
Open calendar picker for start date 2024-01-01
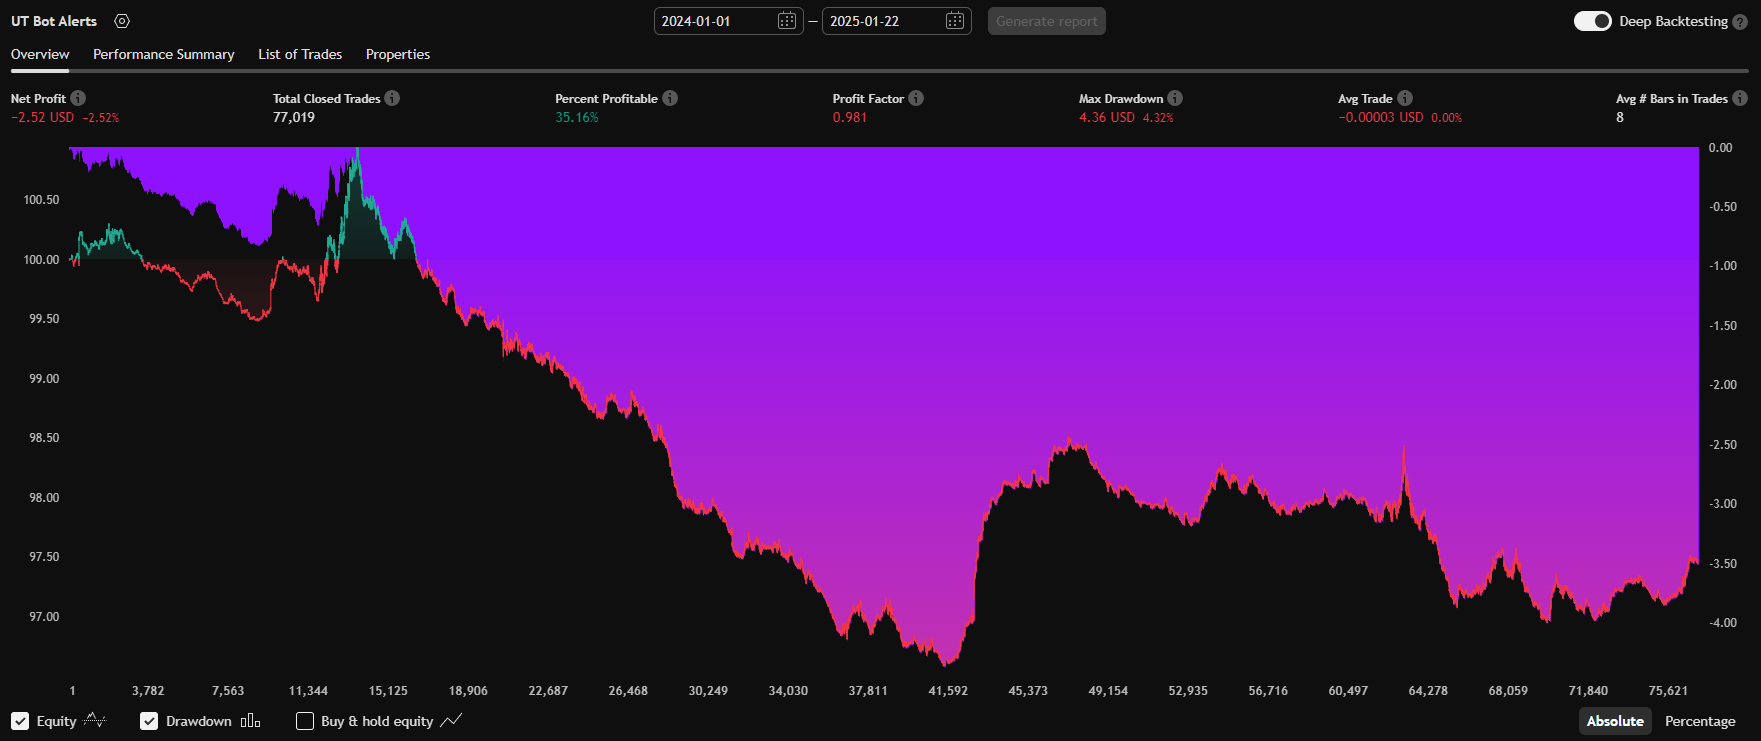tap(787, 21)
